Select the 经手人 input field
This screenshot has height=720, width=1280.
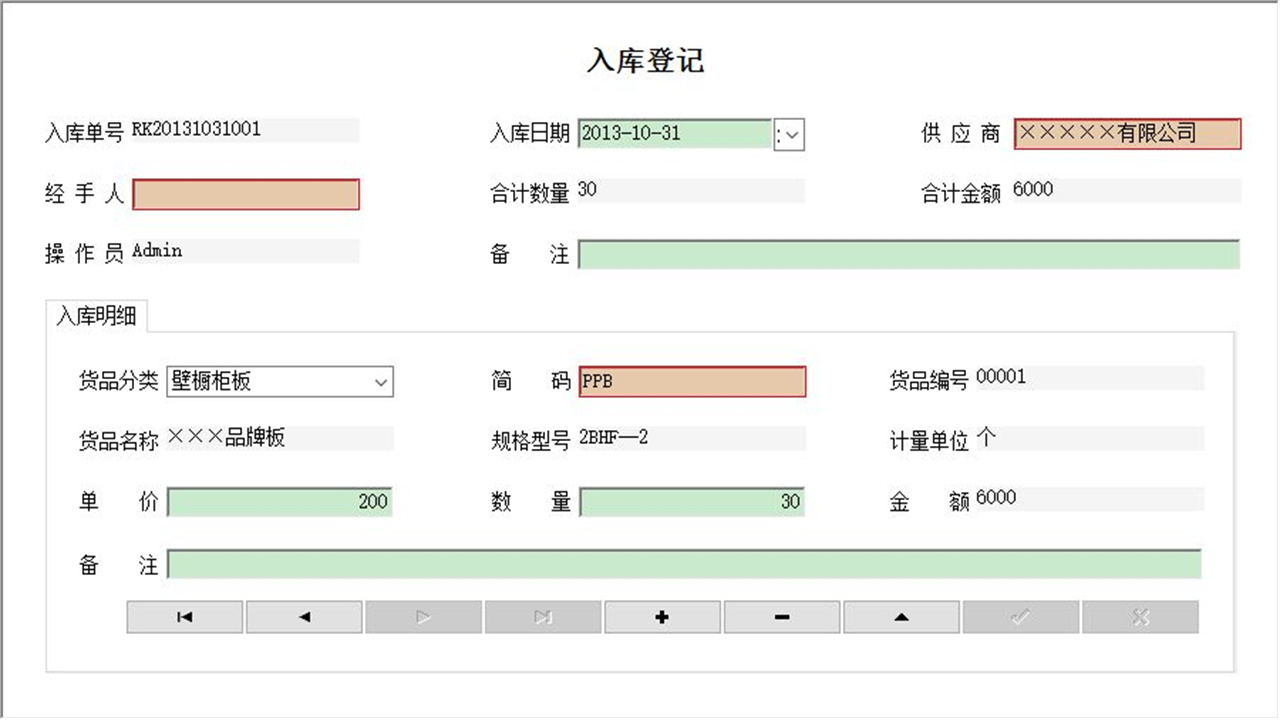click(246, 194)
